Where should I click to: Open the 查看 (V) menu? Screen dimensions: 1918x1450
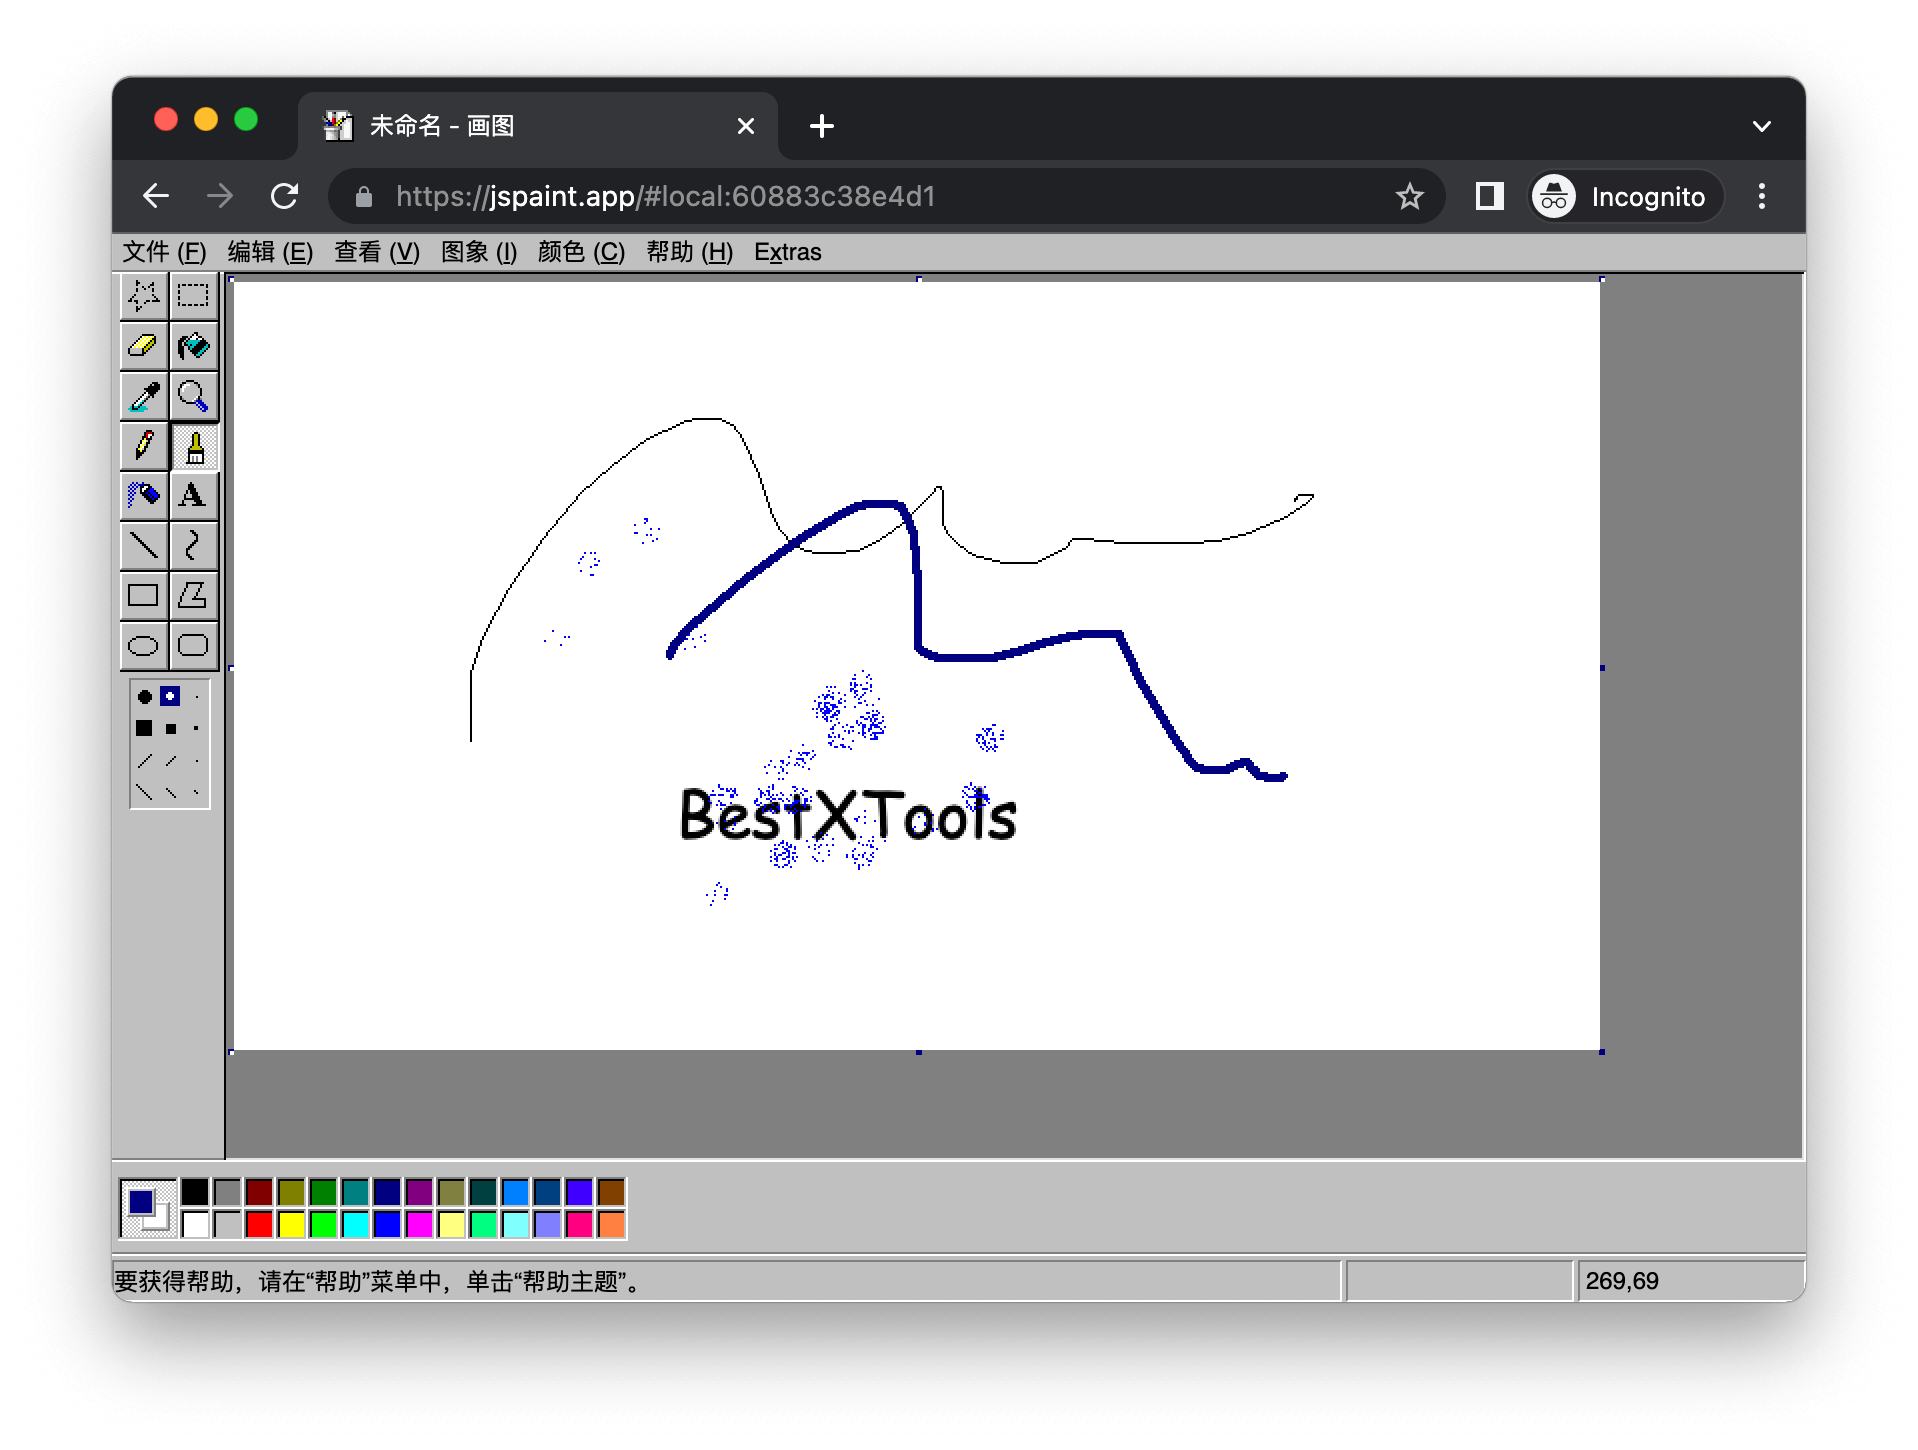point(377,252)
